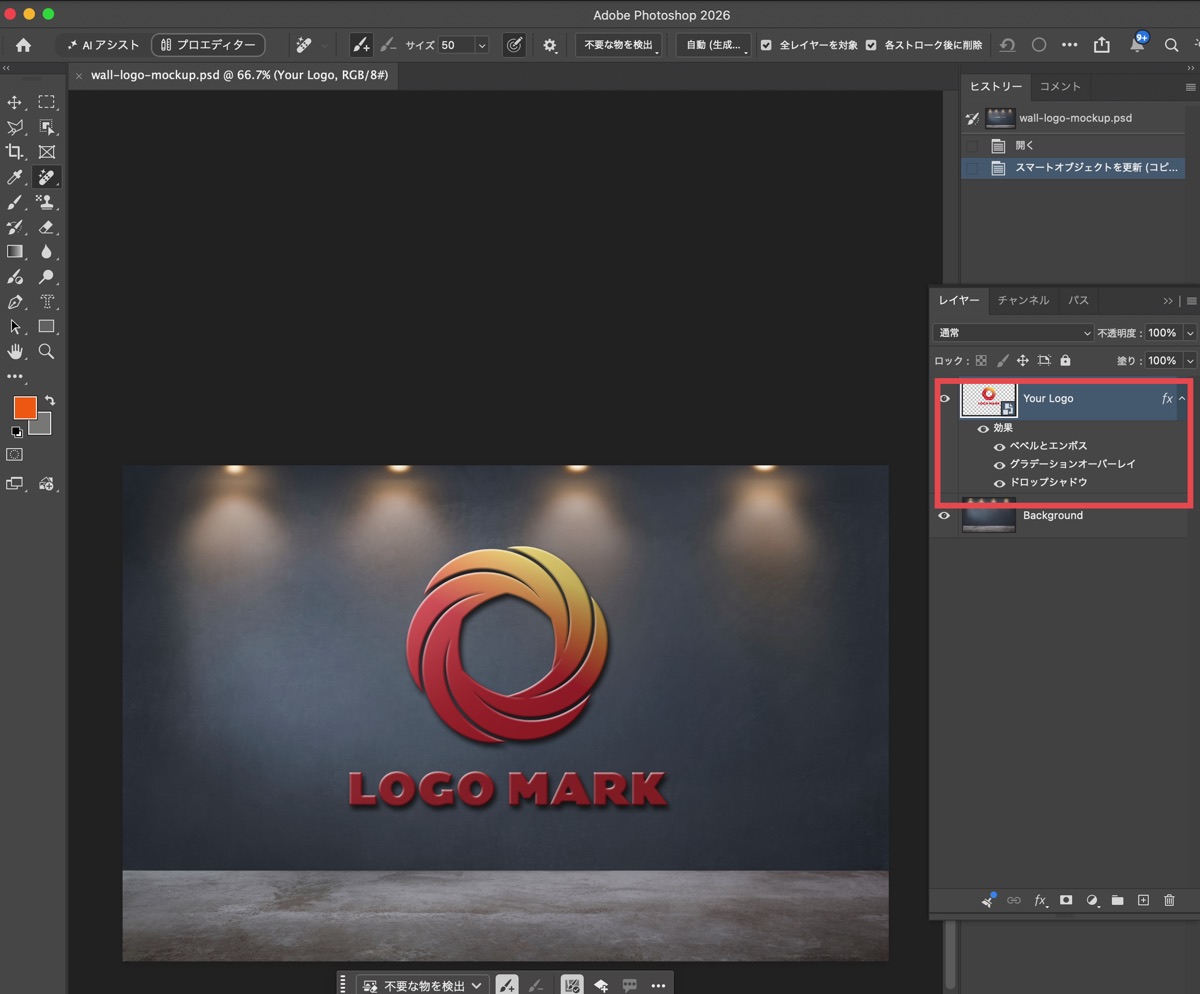Screen dimensions: 1200x994
Task: Select the Adjustment Brush tool
Action: [15, 277]
